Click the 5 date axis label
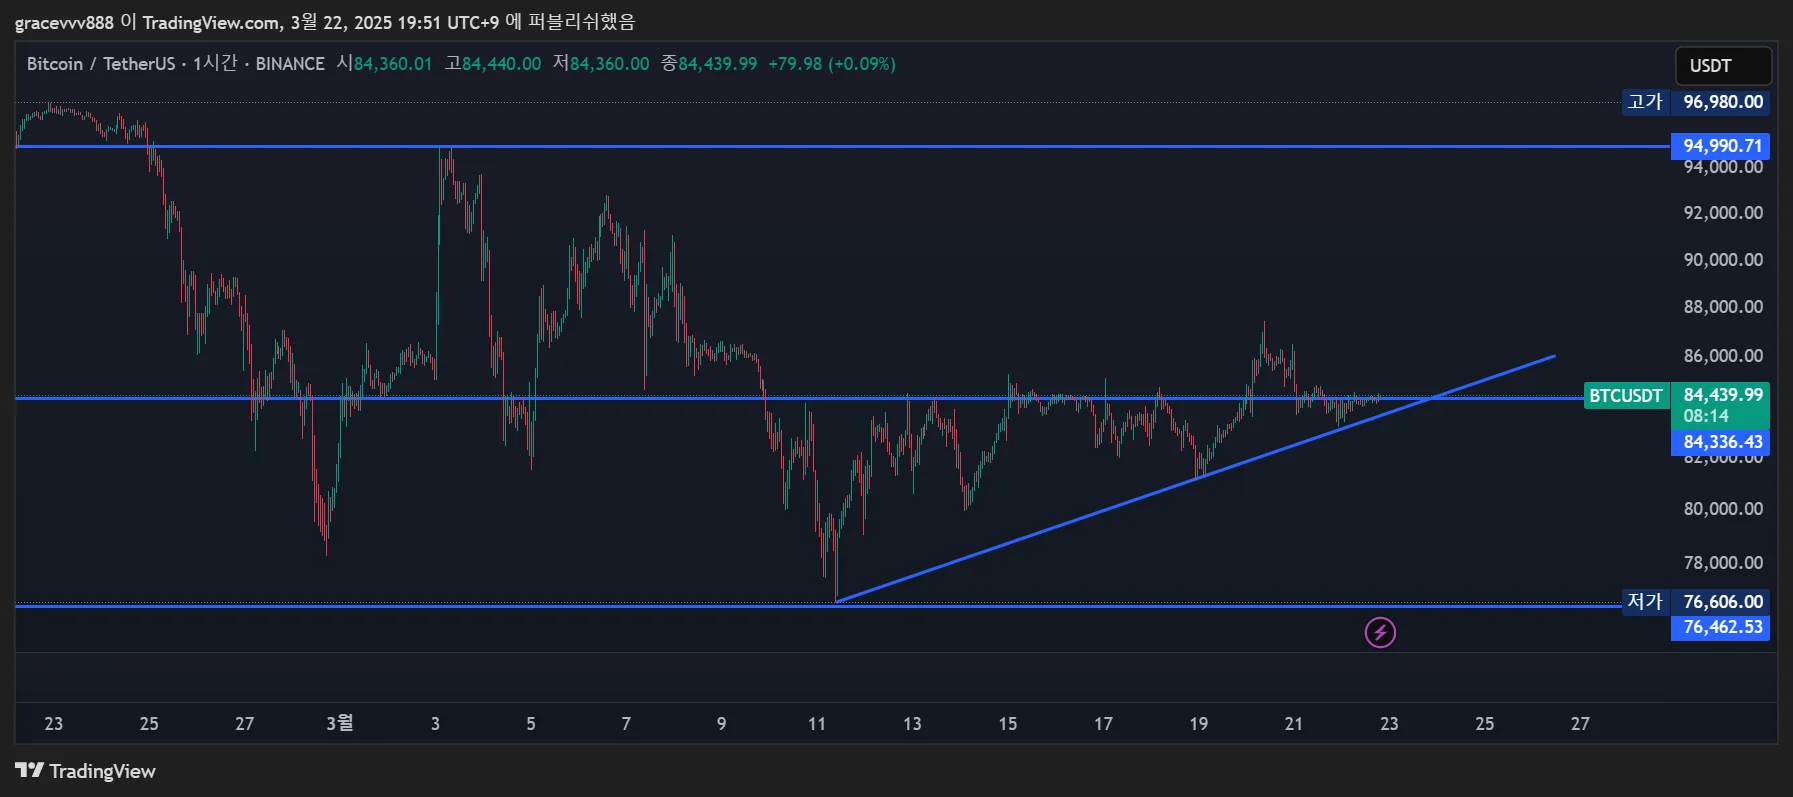Image resolution: width=1793 pixels, height=797 pixels. [531, 724]
